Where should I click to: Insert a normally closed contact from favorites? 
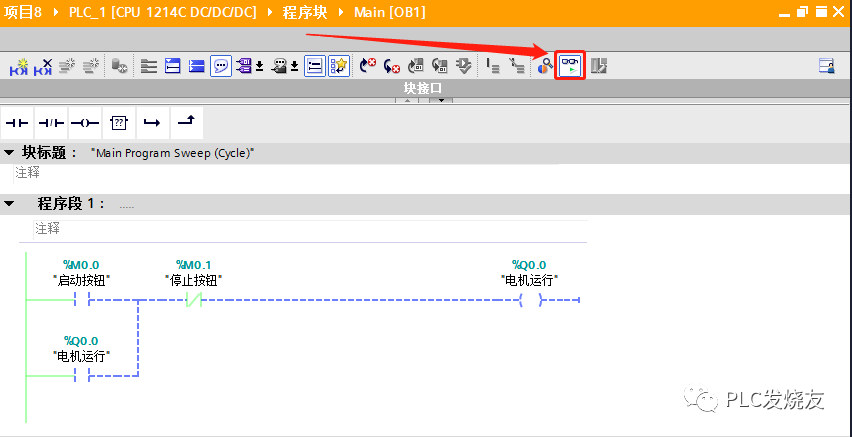[x=51, y=123]
